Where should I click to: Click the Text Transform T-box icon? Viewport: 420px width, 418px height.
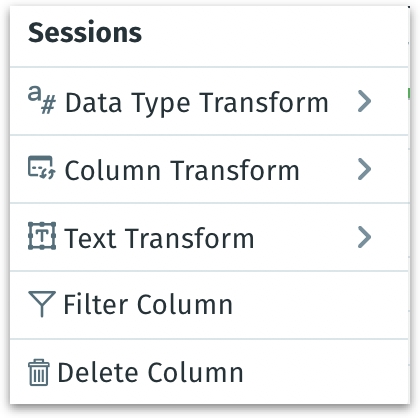point(42,236)
